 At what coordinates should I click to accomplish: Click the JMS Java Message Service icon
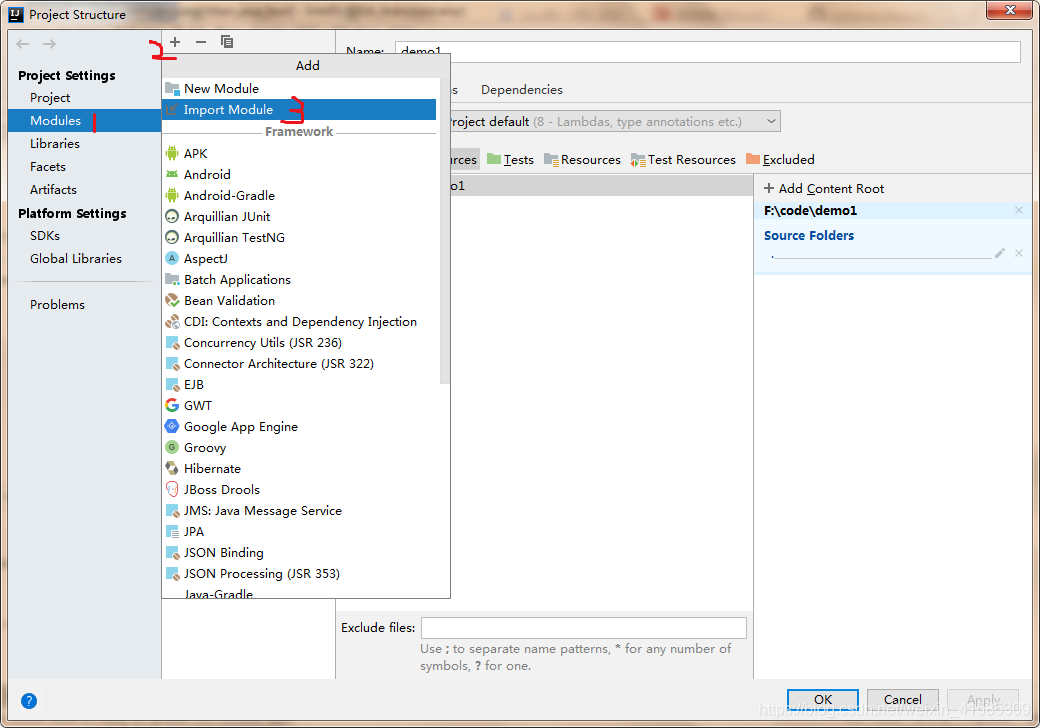point(172,511)
